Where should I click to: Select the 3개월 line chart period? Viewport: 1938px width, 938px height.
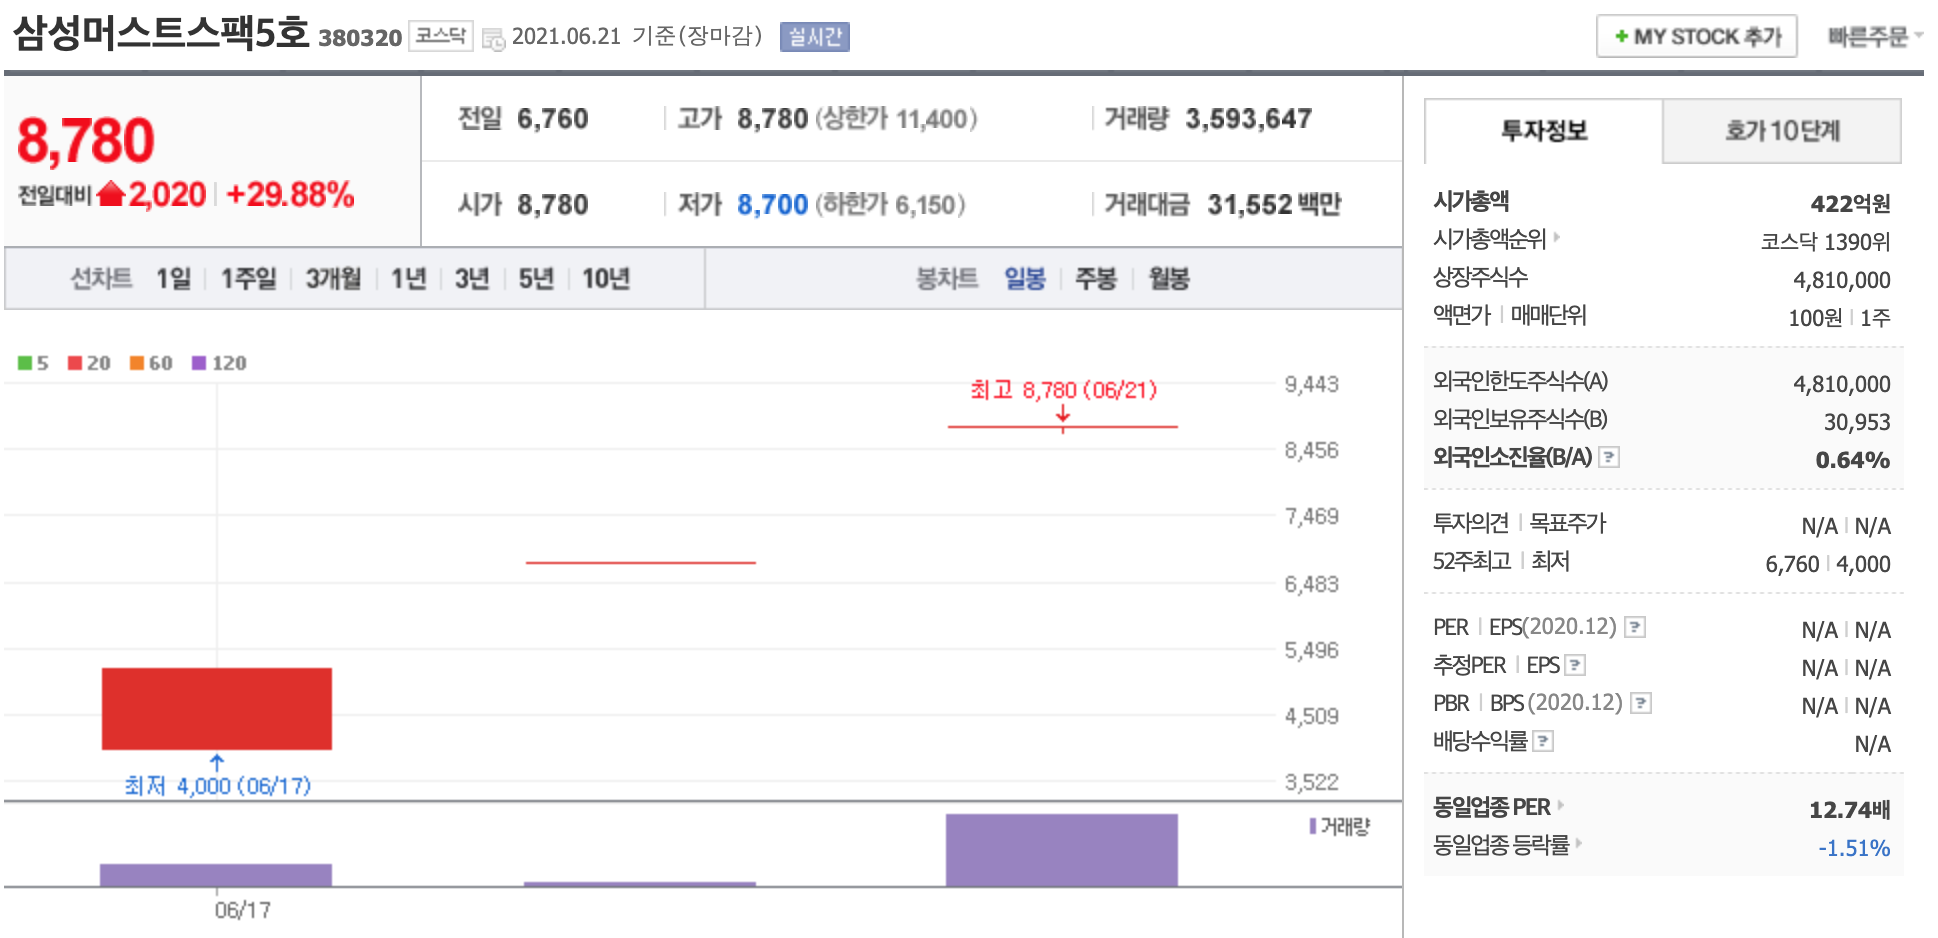click(333, 278)
